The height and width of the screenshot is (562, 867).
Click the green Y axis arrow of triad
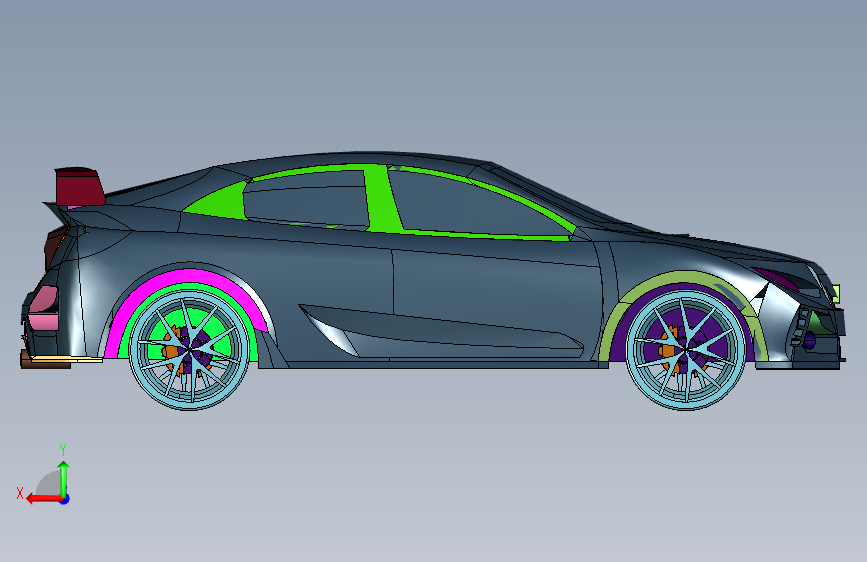click(64, 478)
